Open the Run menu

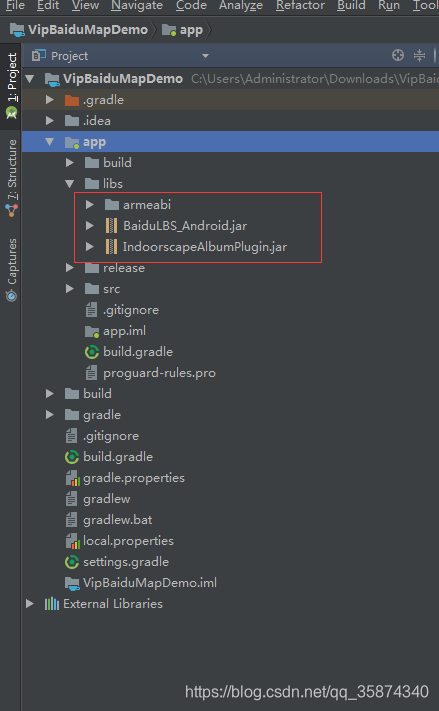pos(389,5)
